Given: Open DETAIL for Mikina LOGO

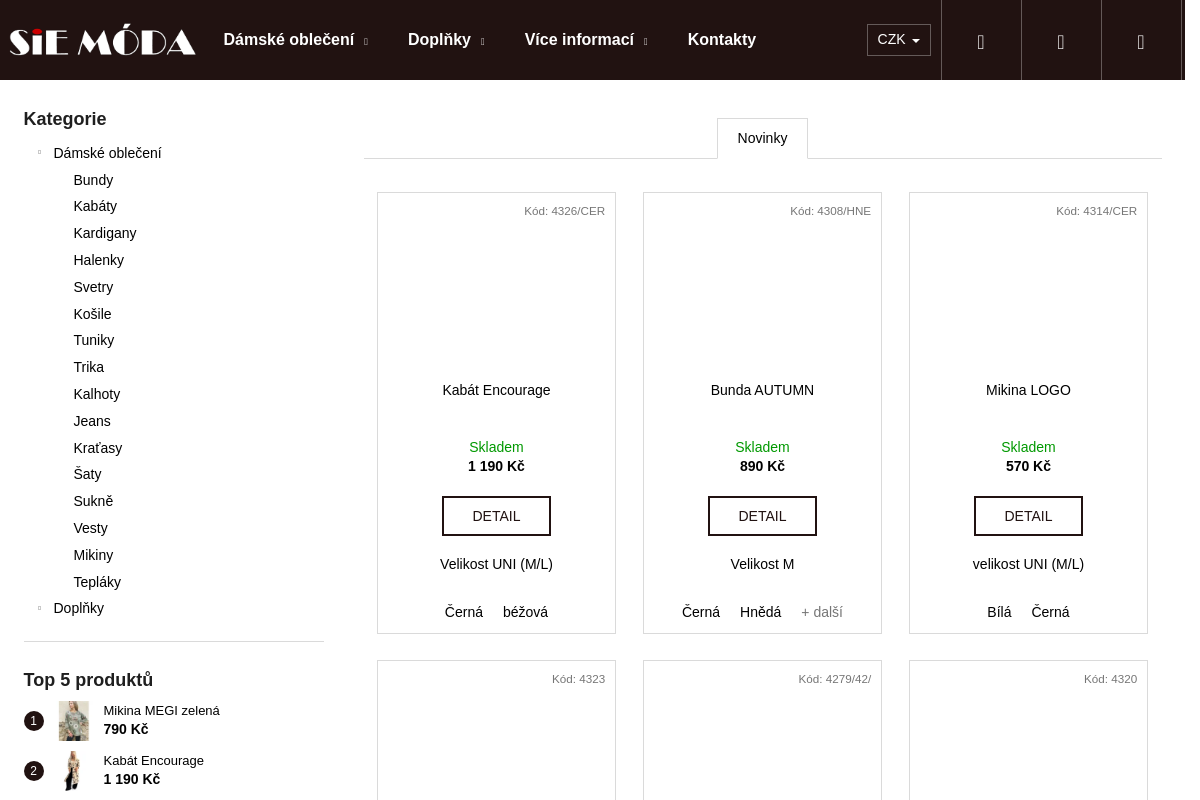Looking at the screenshot, I should (1028, 516).
